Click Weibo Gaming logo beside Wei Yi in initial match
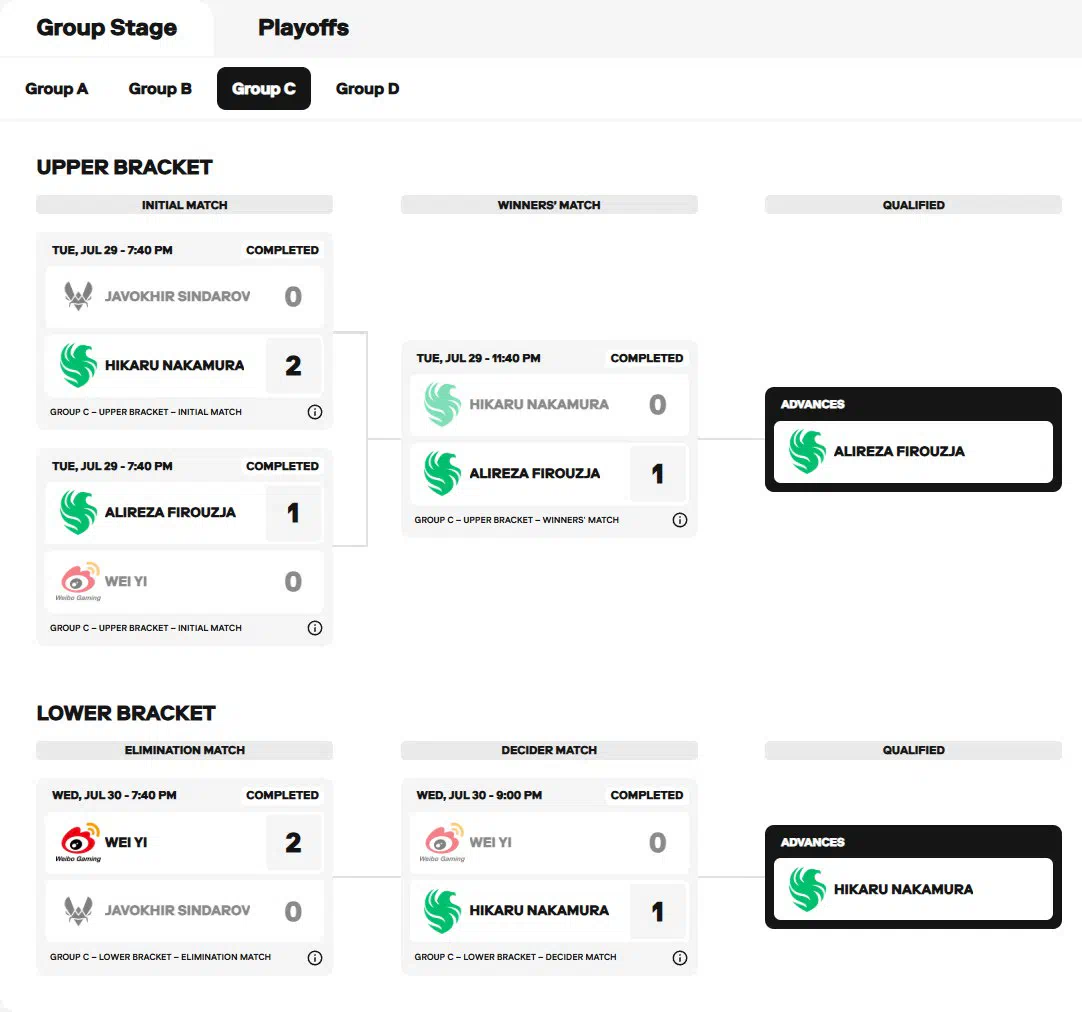 coord(79,582)
